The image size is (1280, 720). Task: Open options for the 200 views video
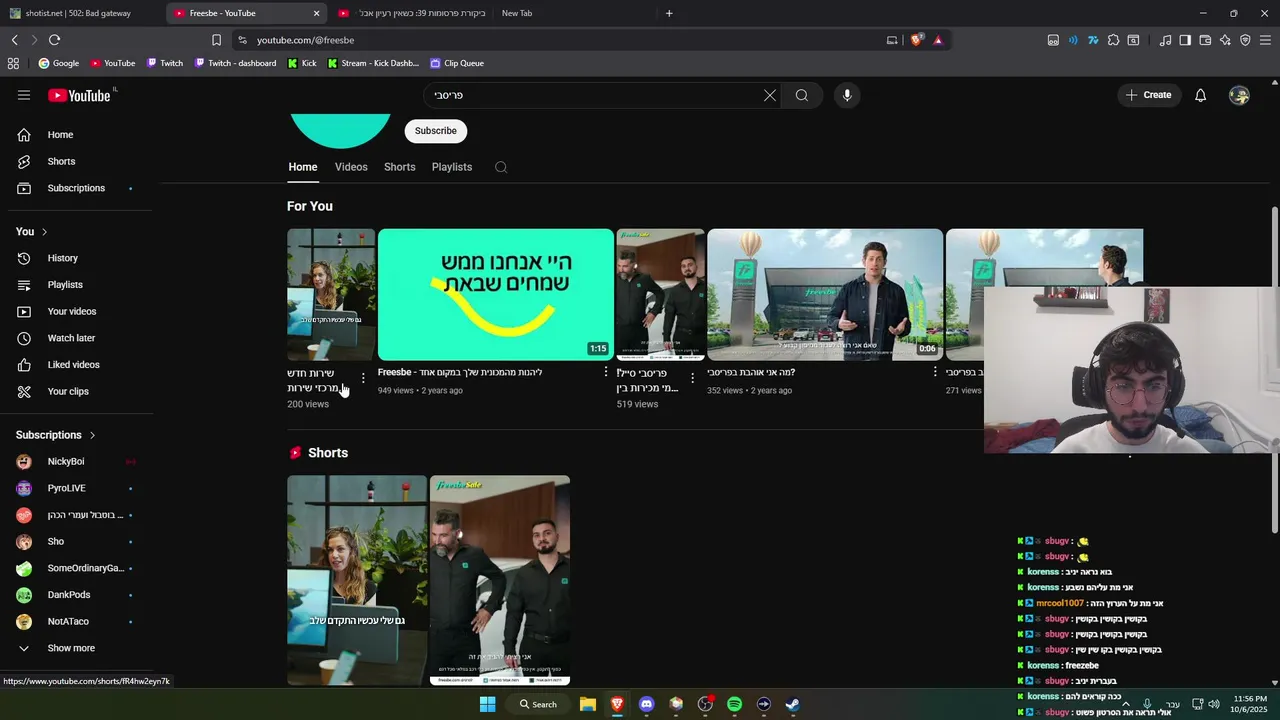coord(363,378)
